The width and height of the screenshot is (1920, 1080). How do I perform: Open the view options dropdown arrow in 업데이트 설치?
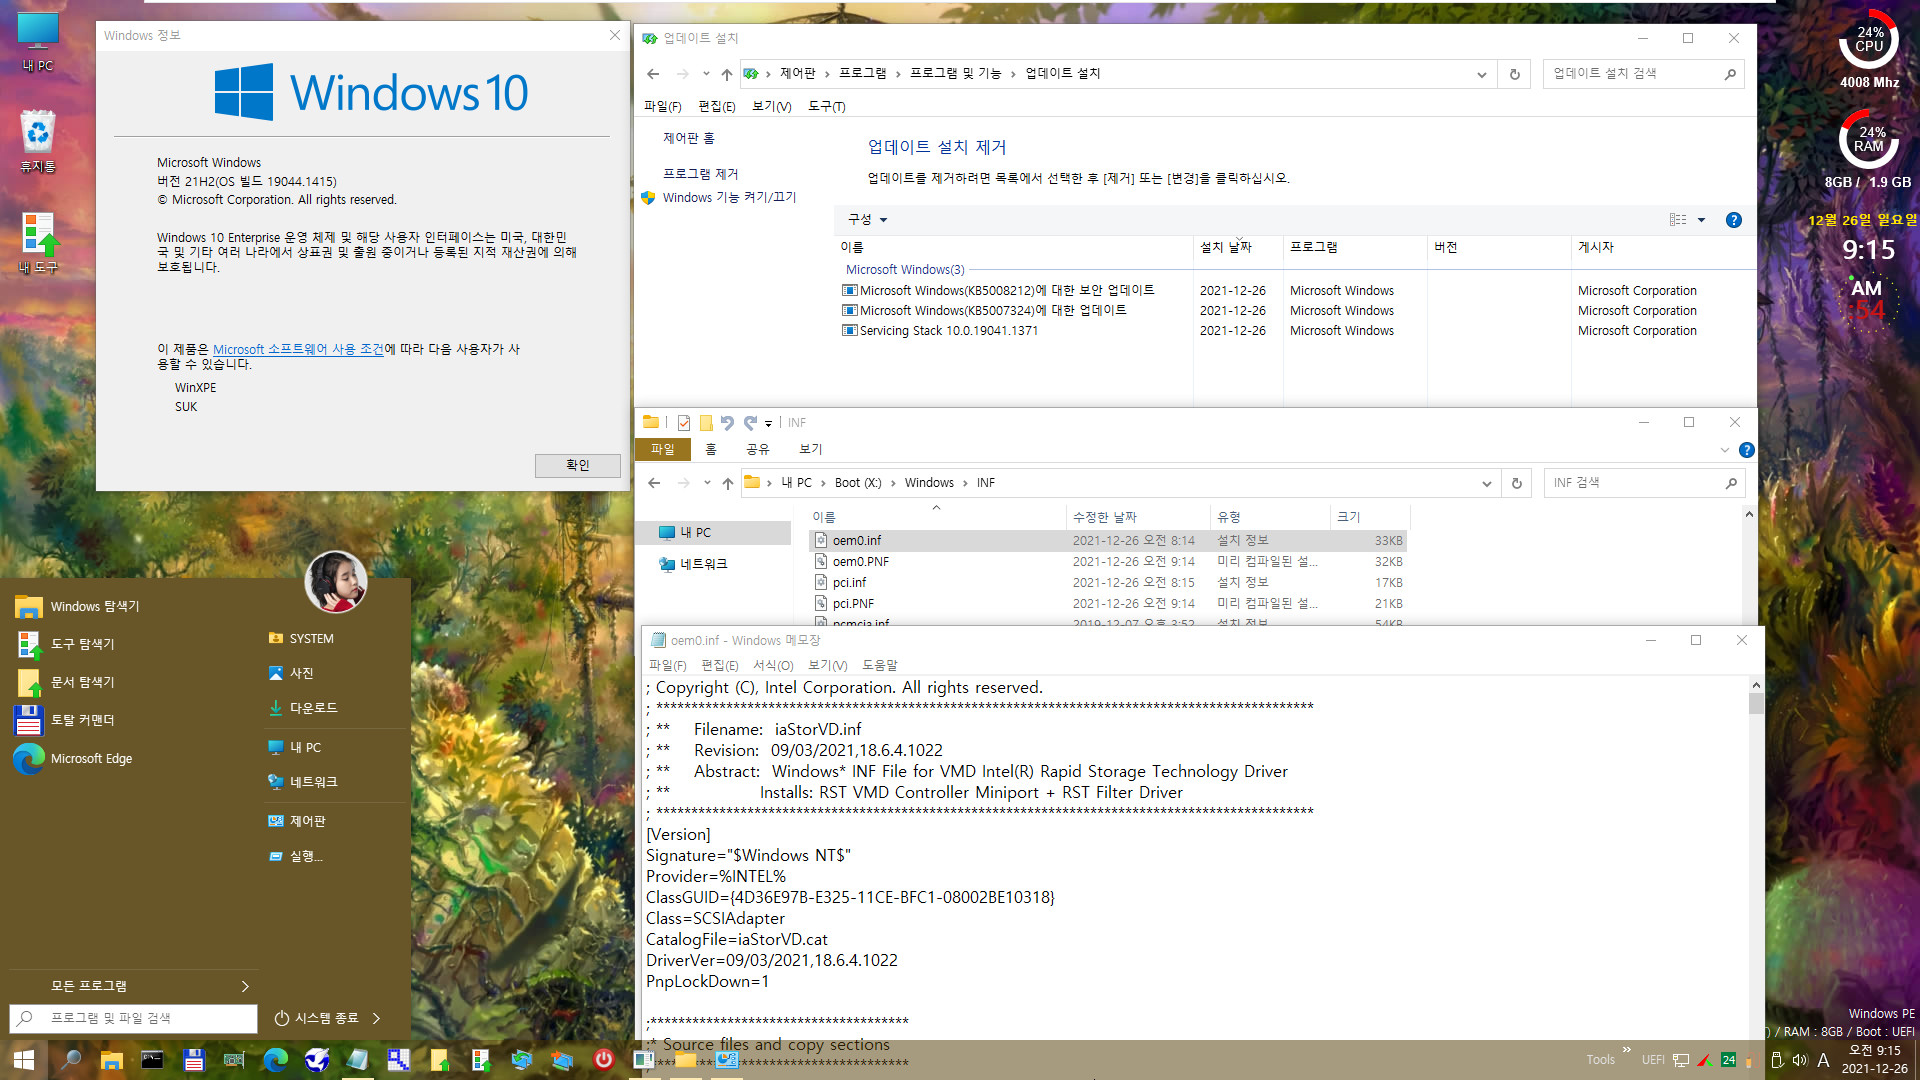[1701, 220]
